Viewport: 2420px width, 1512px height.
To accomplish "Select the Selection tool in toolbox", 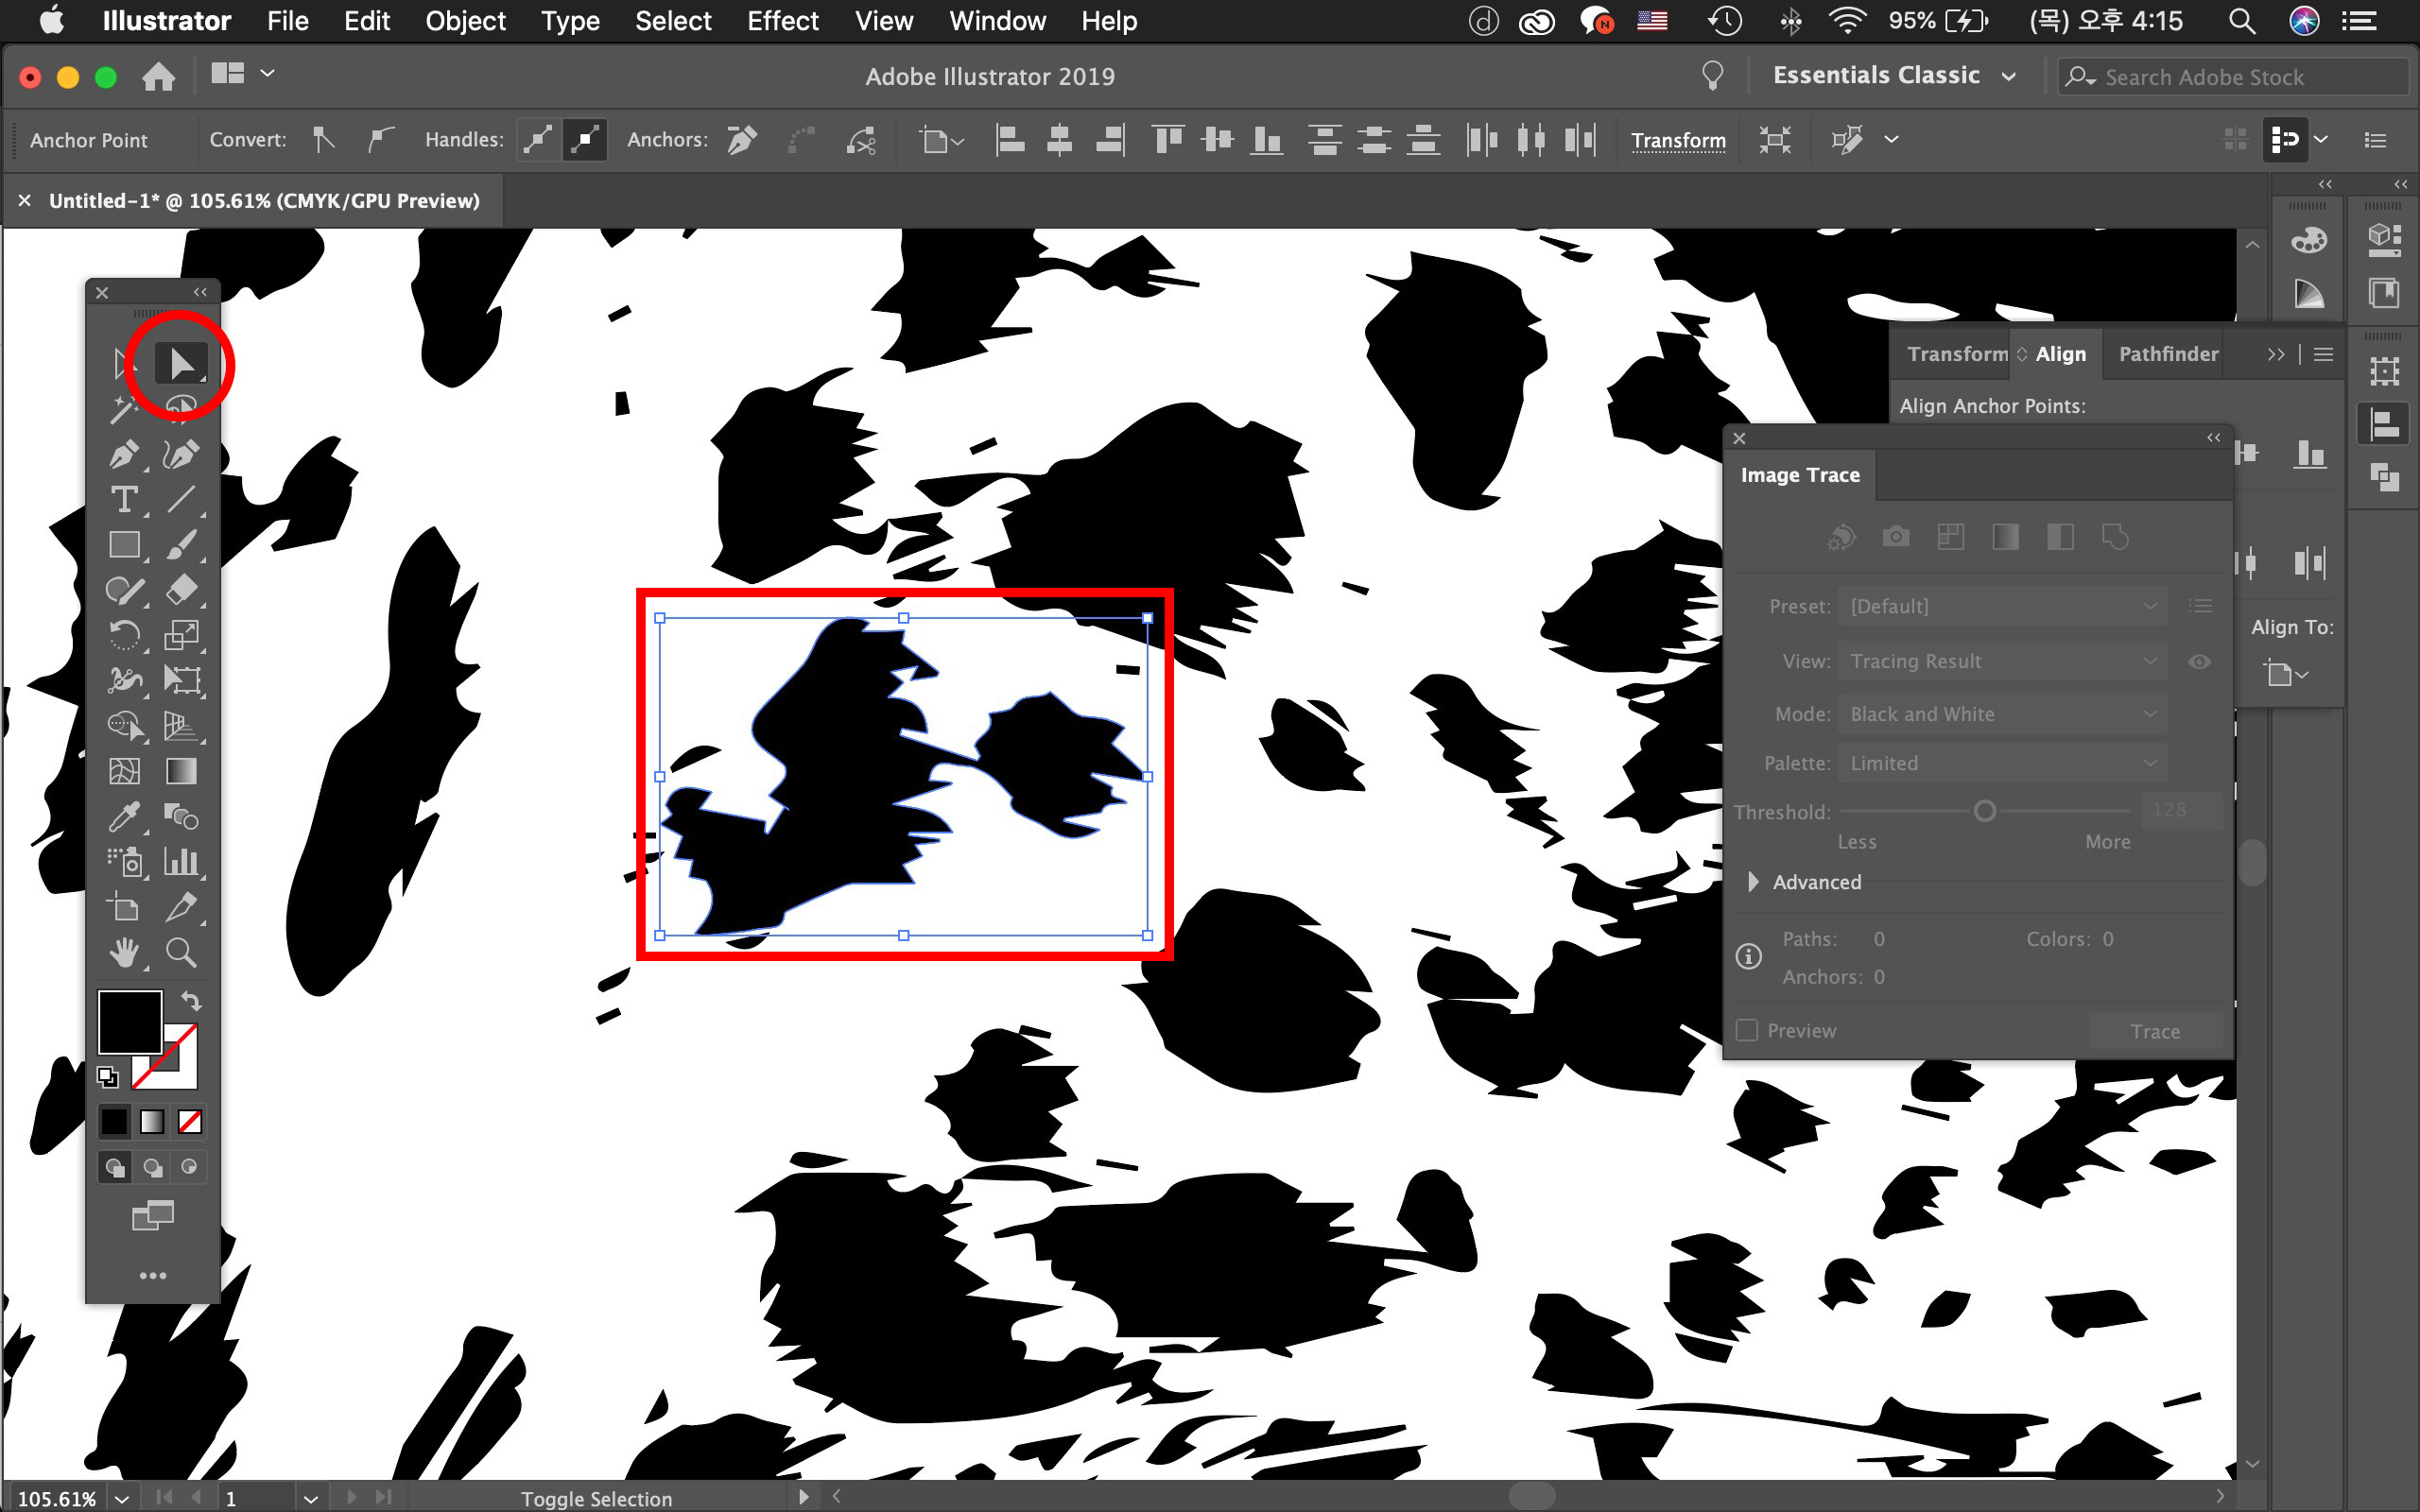I will [124, 364].
